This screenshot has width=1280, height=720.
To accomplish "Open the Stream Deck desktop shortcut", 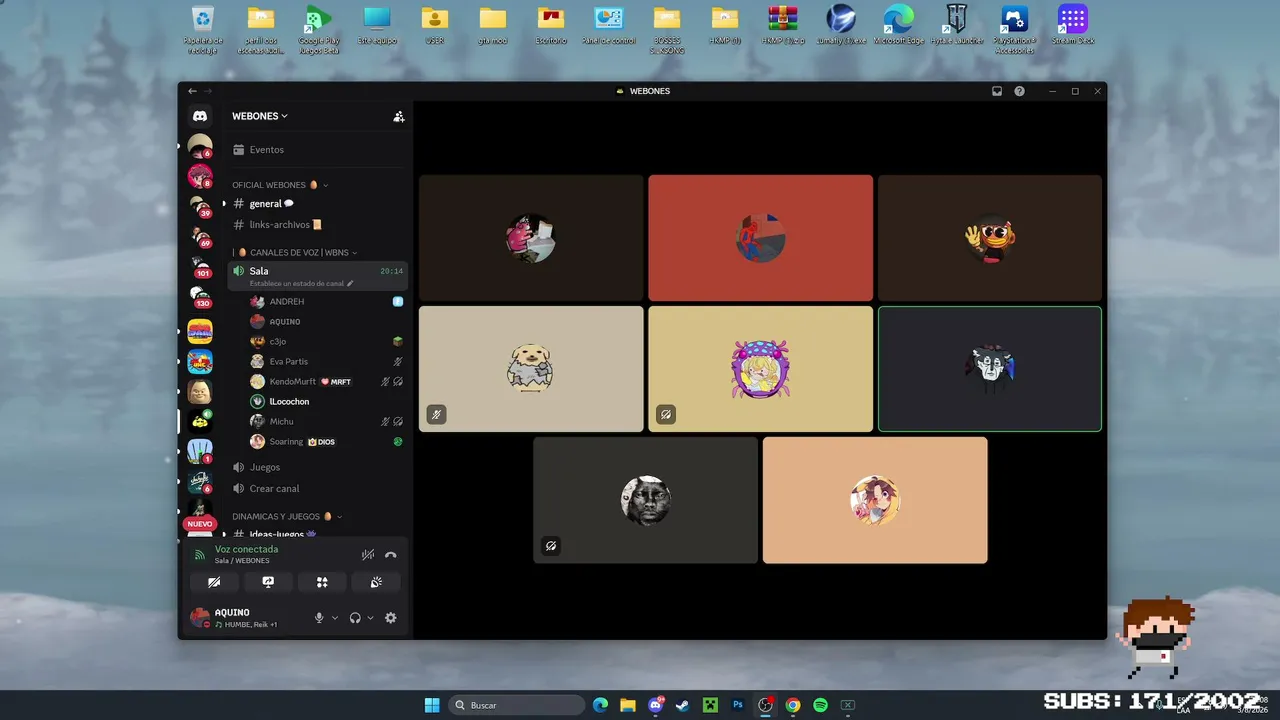I will point(1072,25).
